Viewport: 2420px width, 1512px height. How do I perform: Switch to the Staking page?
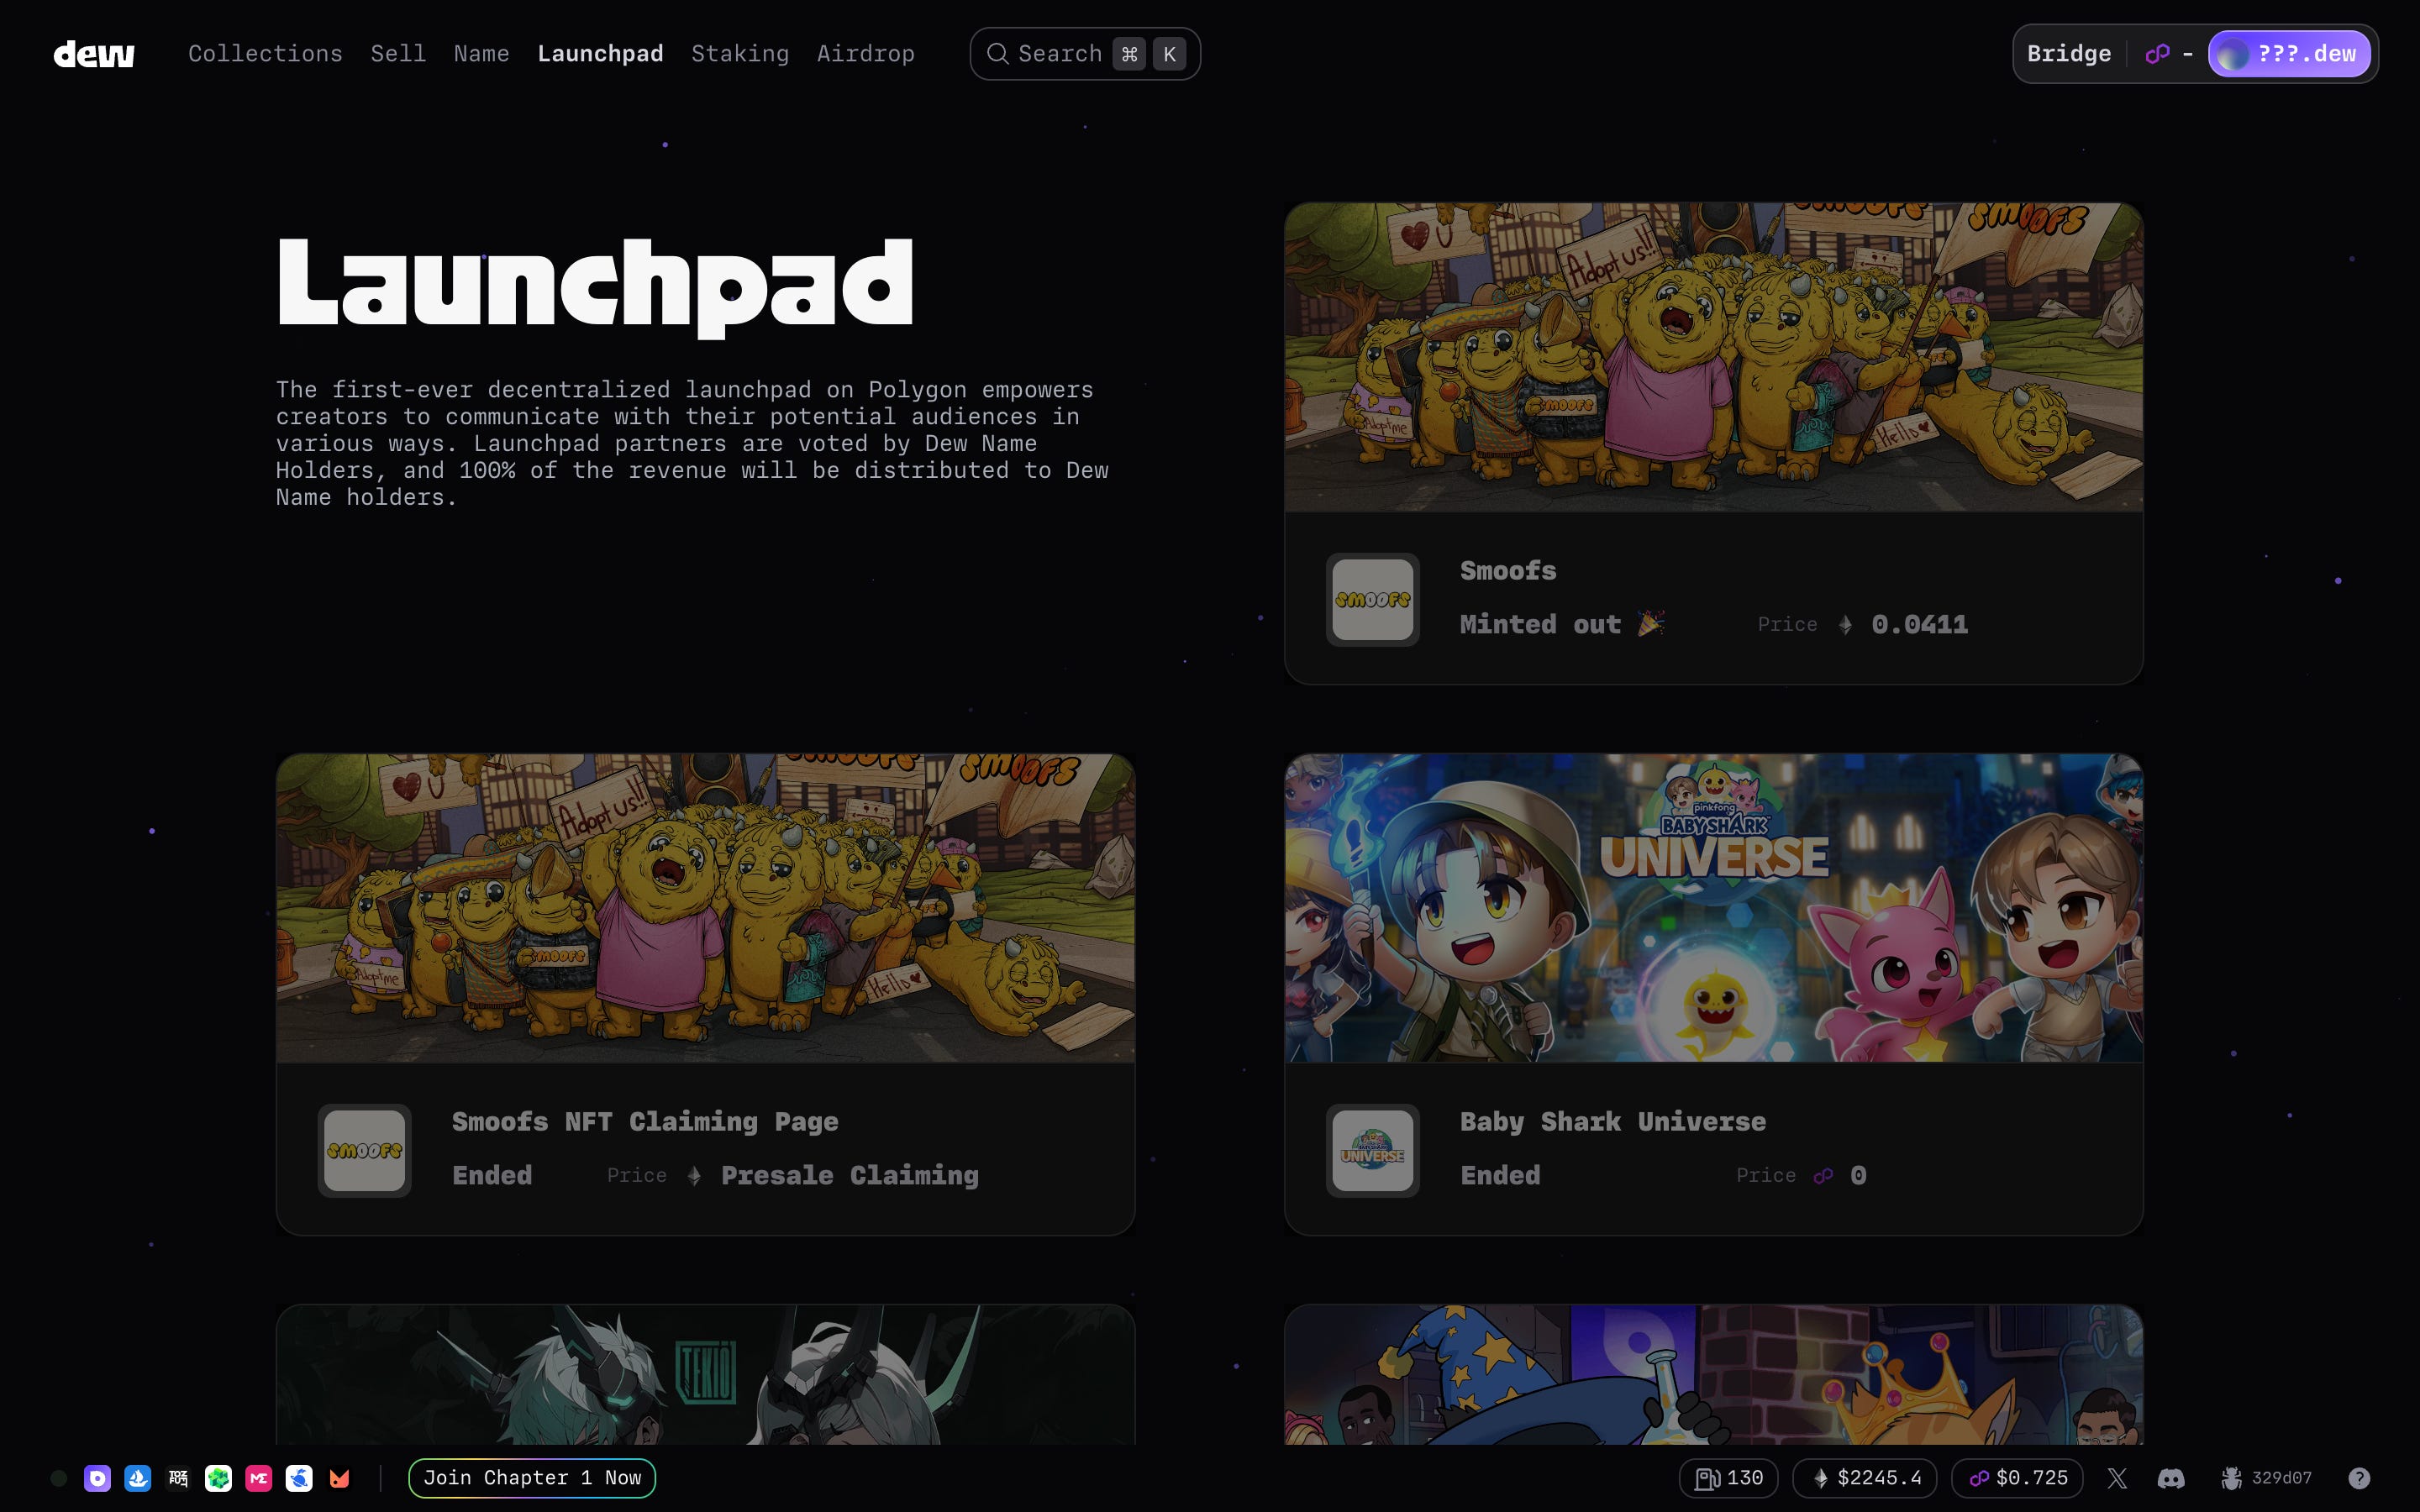740,54
